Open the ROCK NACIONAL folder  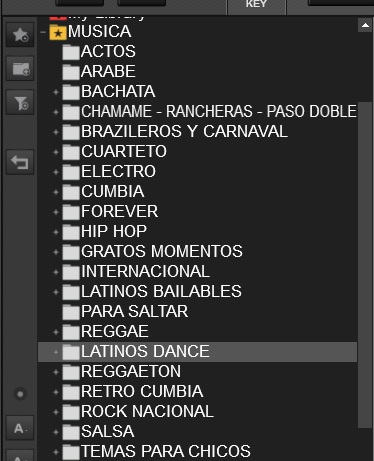[147, 411]
